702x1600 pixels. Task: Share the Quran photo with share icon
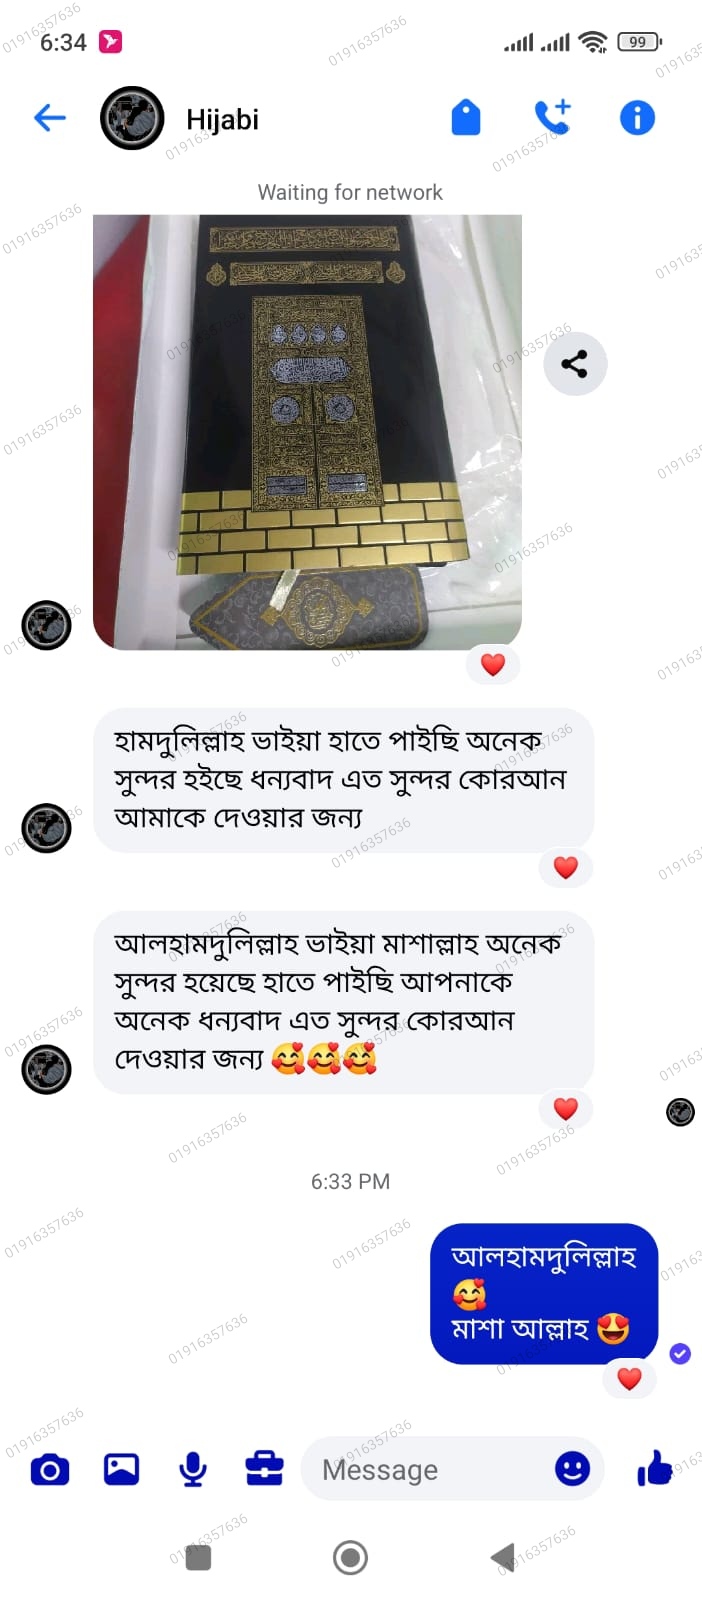pyautogui.click(x=575, y=364)
